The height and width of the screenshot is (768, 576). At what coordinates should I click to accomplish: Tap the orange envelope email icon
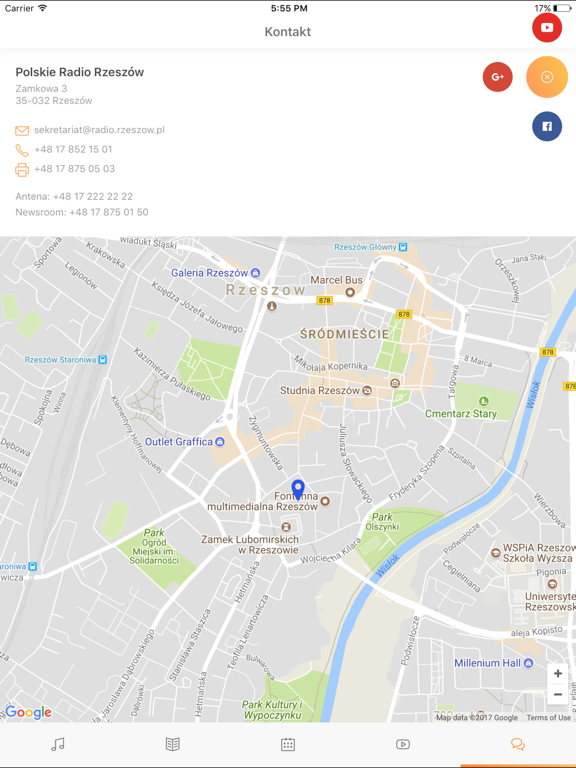[22, 131]
